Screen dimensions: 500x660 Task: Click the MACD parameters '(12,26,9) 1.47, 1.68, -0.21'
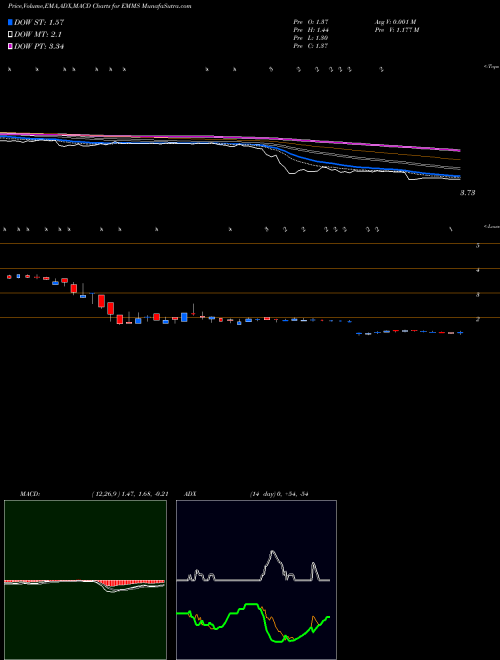130,494
